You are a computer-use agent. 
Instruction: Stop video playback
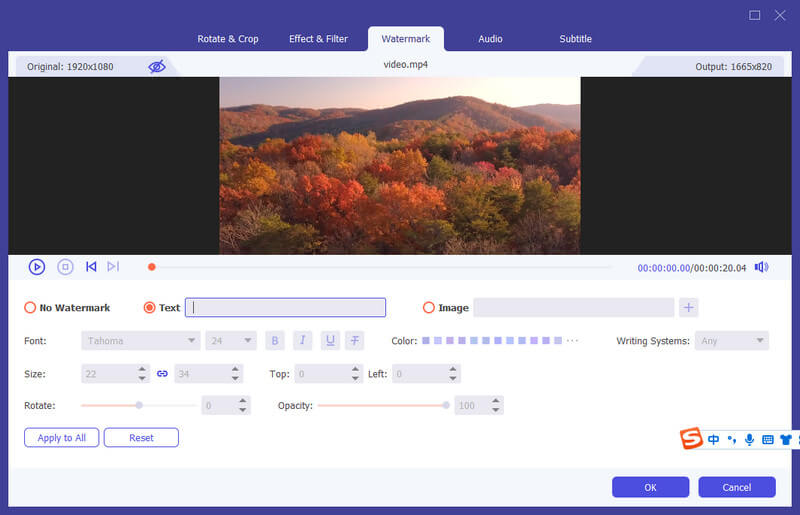coord(65,266)
